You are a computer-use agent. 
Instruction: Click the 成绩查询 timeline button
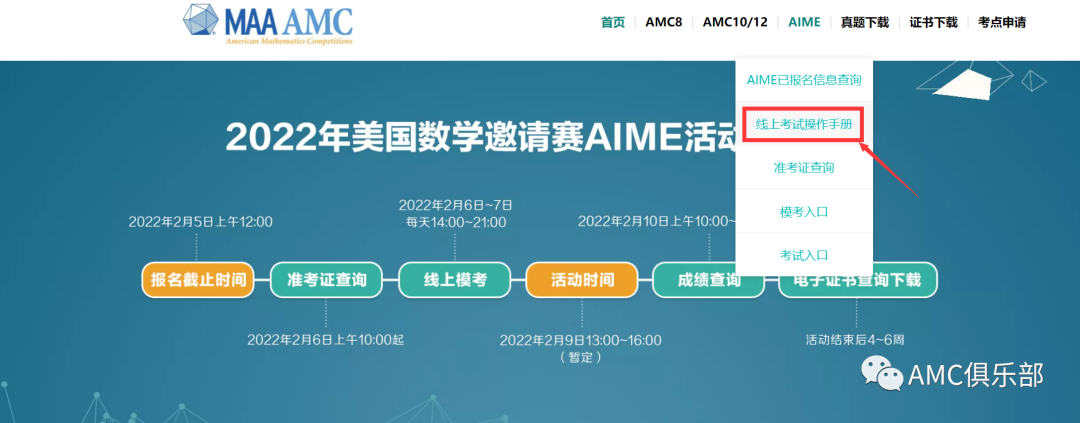click(x=709, y=280)
